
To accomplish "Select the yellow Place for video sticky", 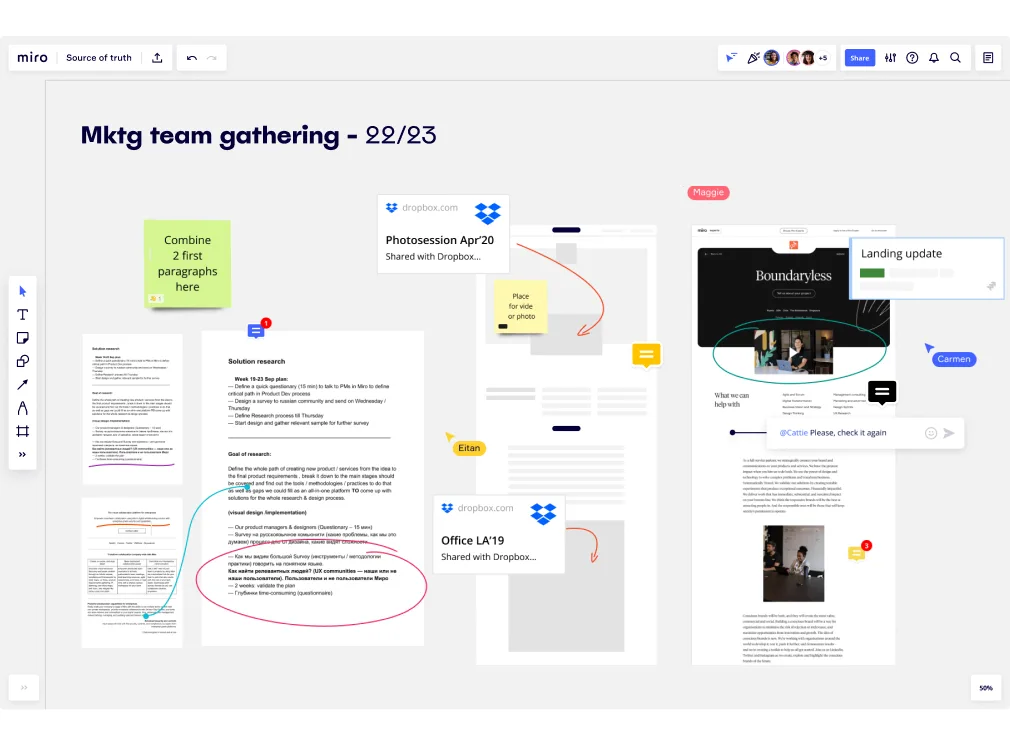I will 520,307.
